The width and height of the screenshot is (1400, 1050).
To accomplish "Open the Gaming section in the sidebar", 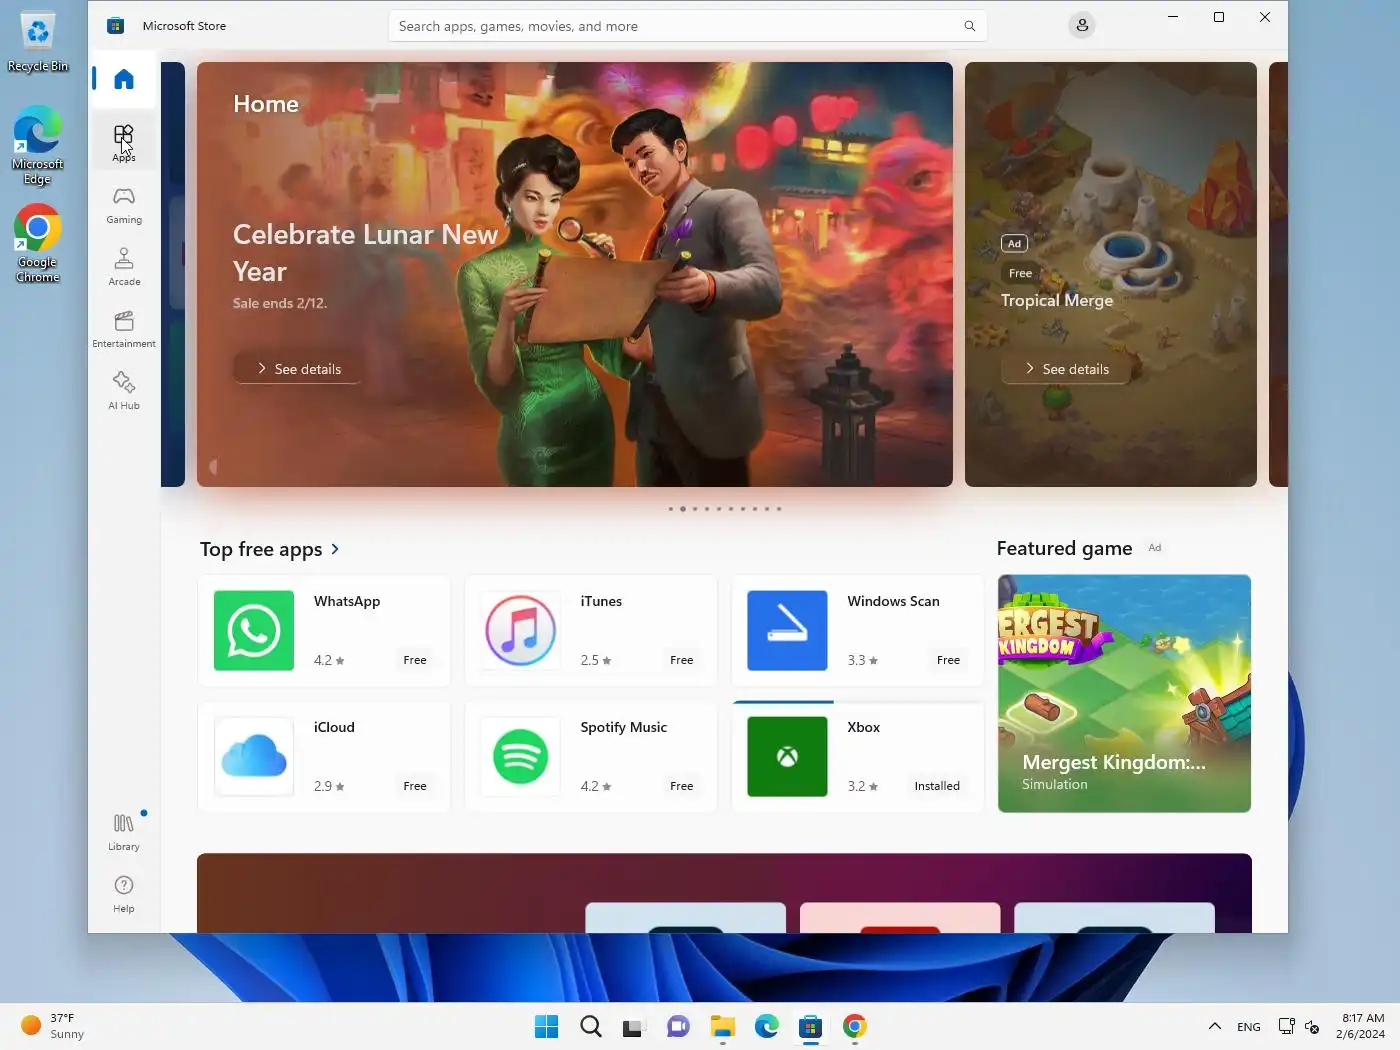I will pyautogui.click(x=124, y=205).
